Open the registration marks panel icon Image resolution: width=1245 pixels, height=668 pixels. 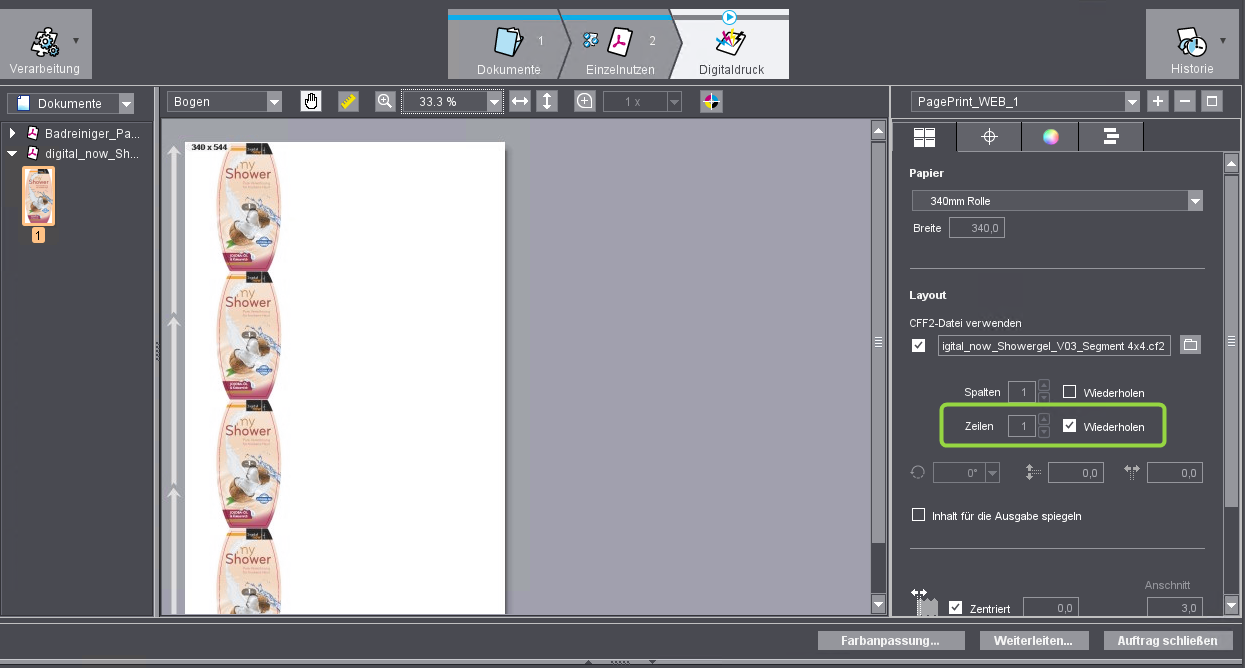pyautogui.click(x=988, y=137)
